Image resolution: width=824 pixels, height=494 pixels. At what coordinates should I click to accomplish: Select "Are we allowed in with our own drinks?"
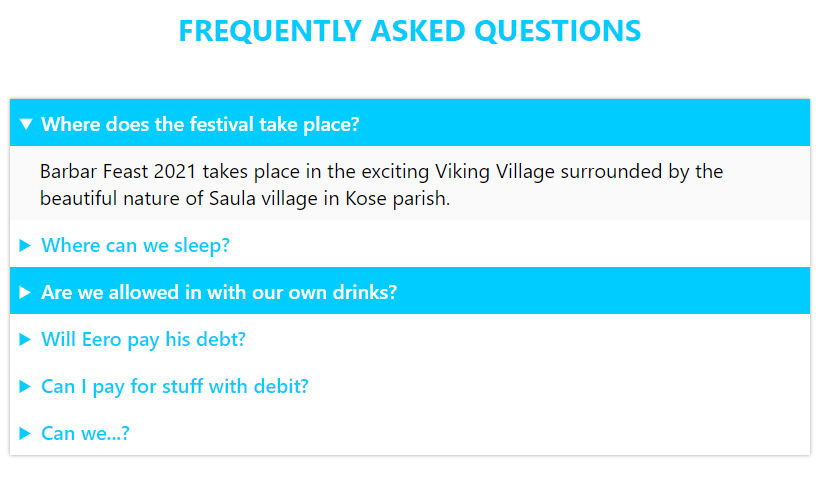coord(219,293)
